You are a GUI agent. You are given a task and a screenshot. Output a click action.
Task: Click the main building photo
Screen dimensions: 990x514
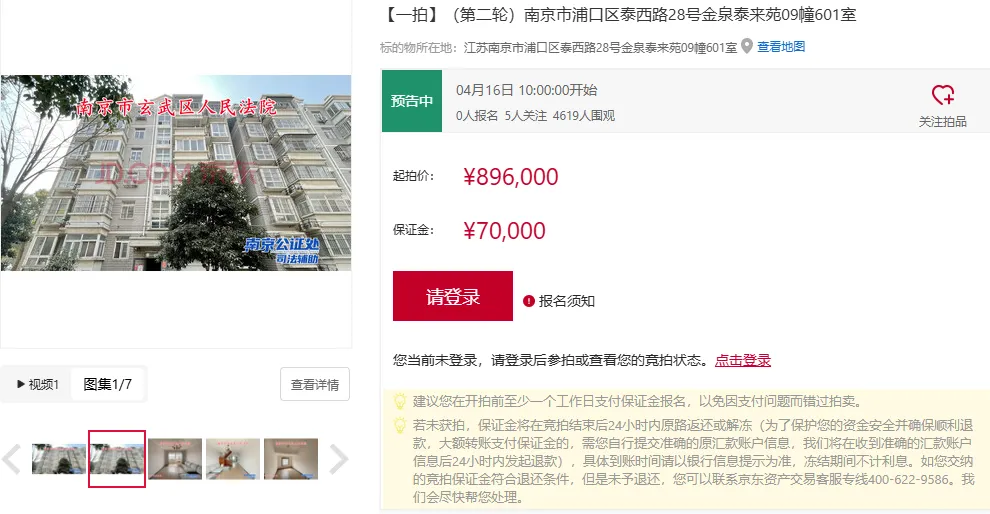(x=176, y=173)
